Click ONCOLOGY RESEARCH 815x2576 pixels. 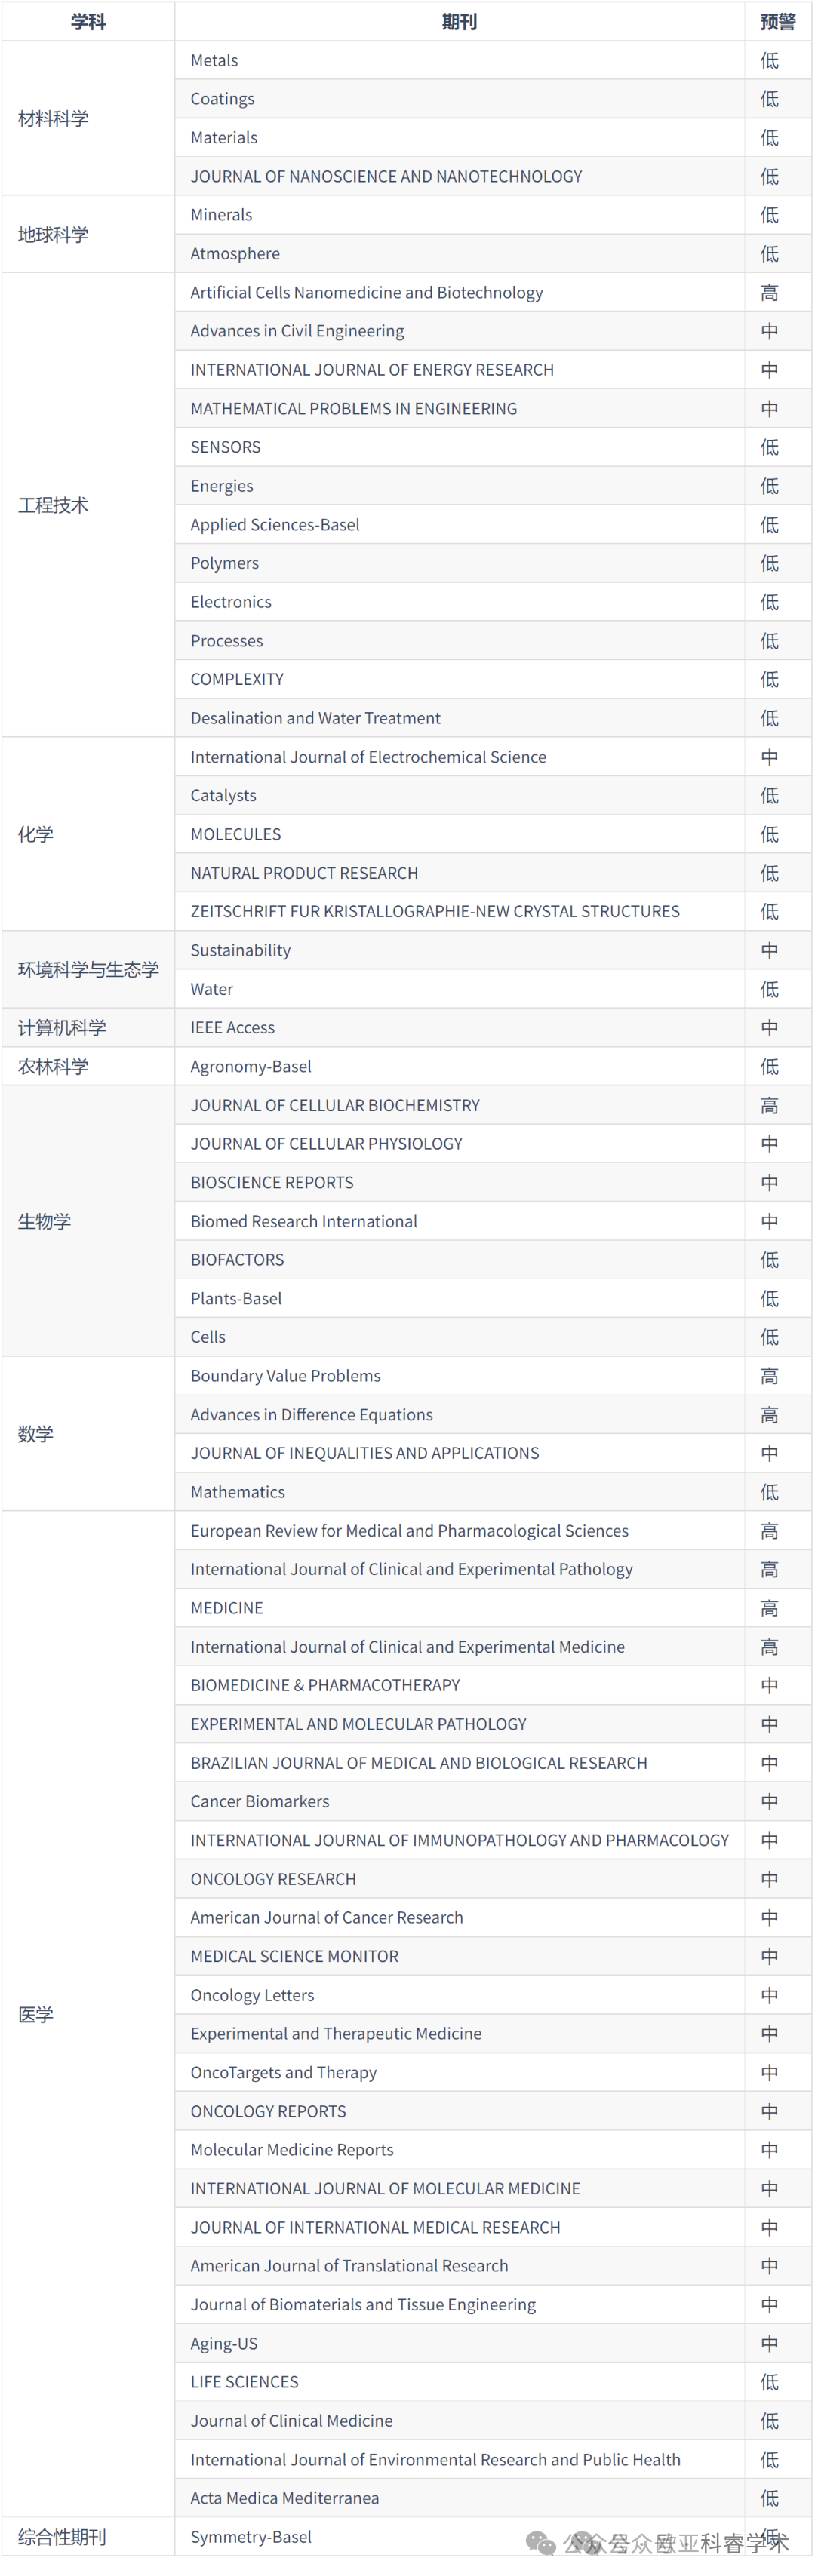click(x=273, y=1879)
